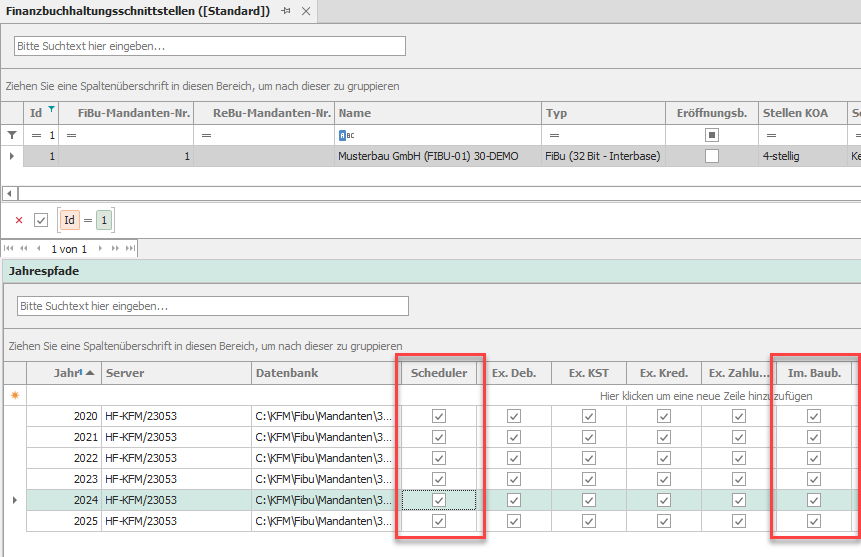The image size is (861, 557).
Task: Click the left arrow of horizontal scrollbar
Action: click(x=8, y=193)
